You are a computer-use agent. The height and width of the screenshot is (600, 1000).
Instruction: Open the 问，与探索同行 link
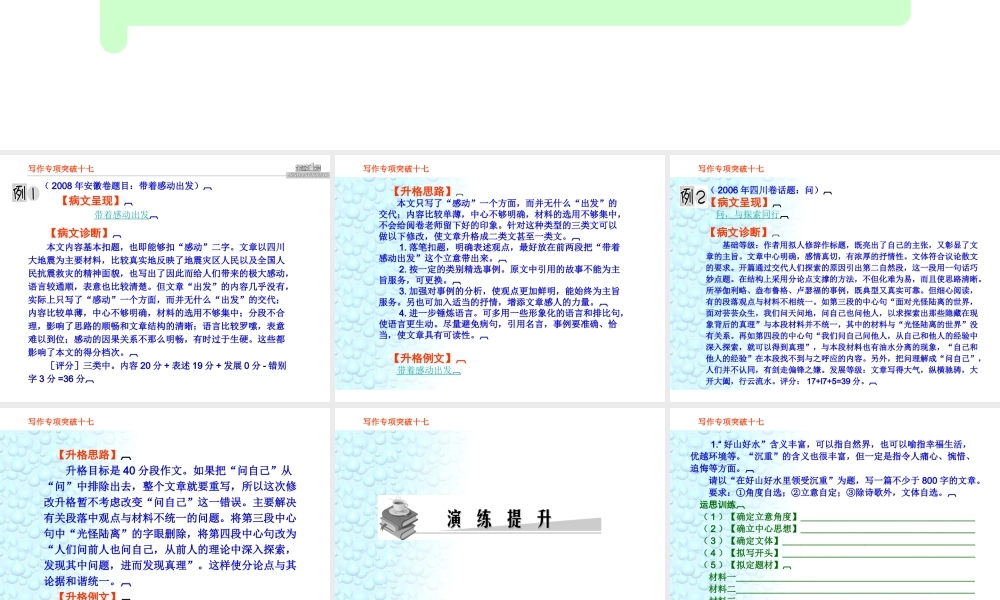747,214
